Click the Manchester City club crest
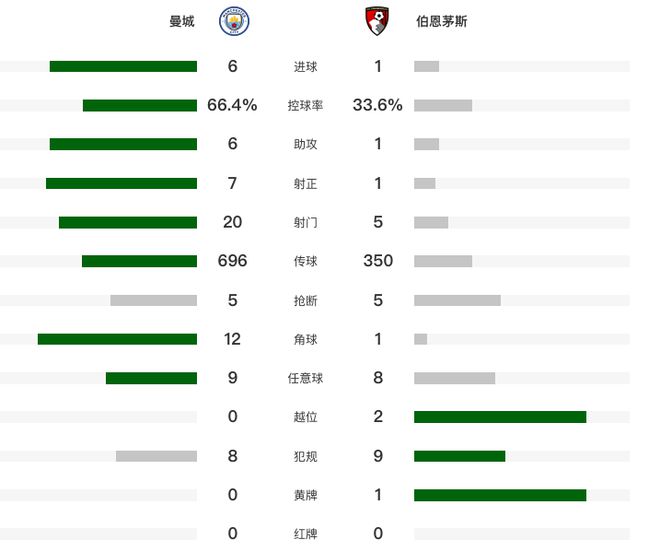 [x=235, y=21]
